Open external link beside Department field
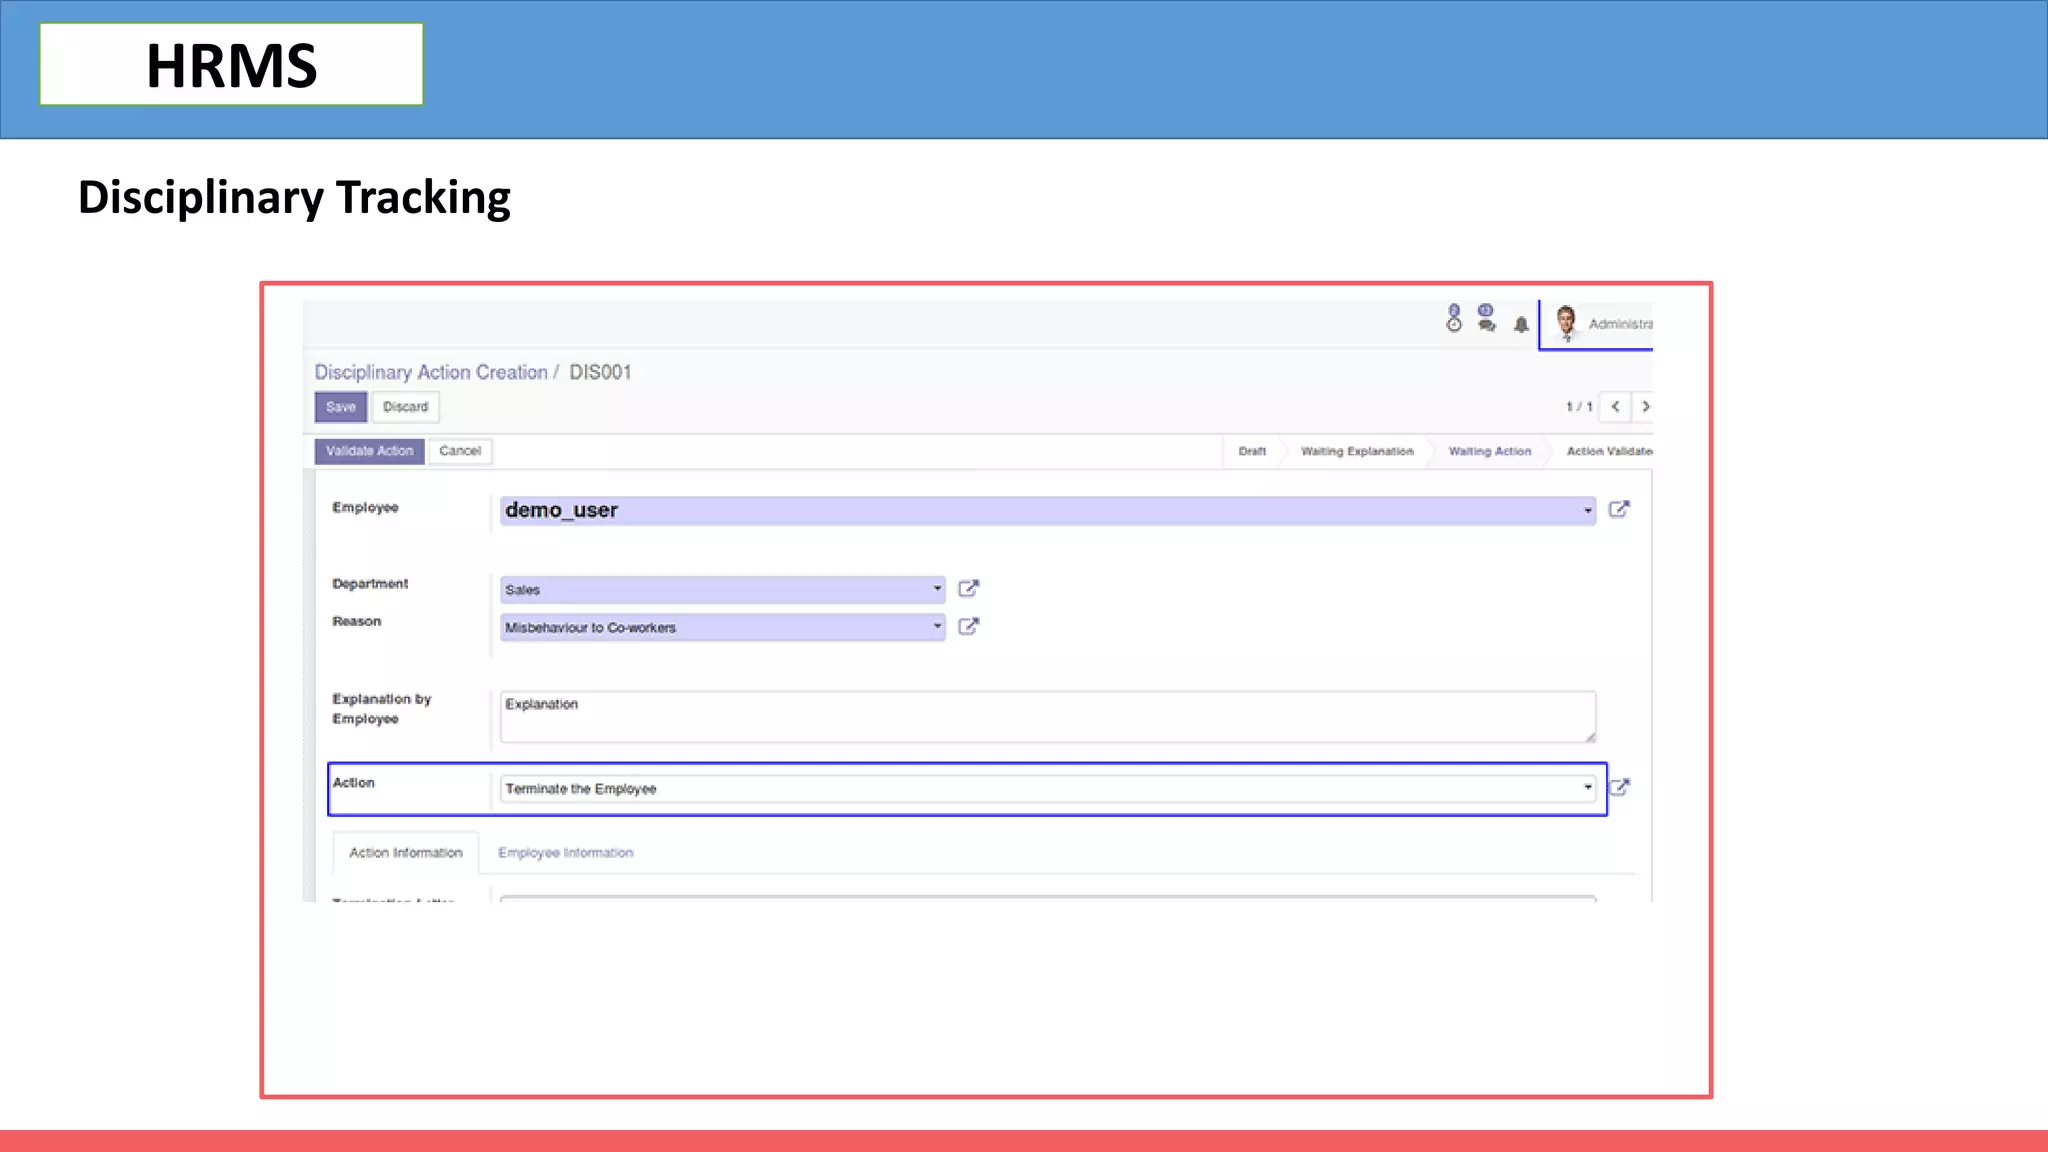 click(x=968, y=589)
